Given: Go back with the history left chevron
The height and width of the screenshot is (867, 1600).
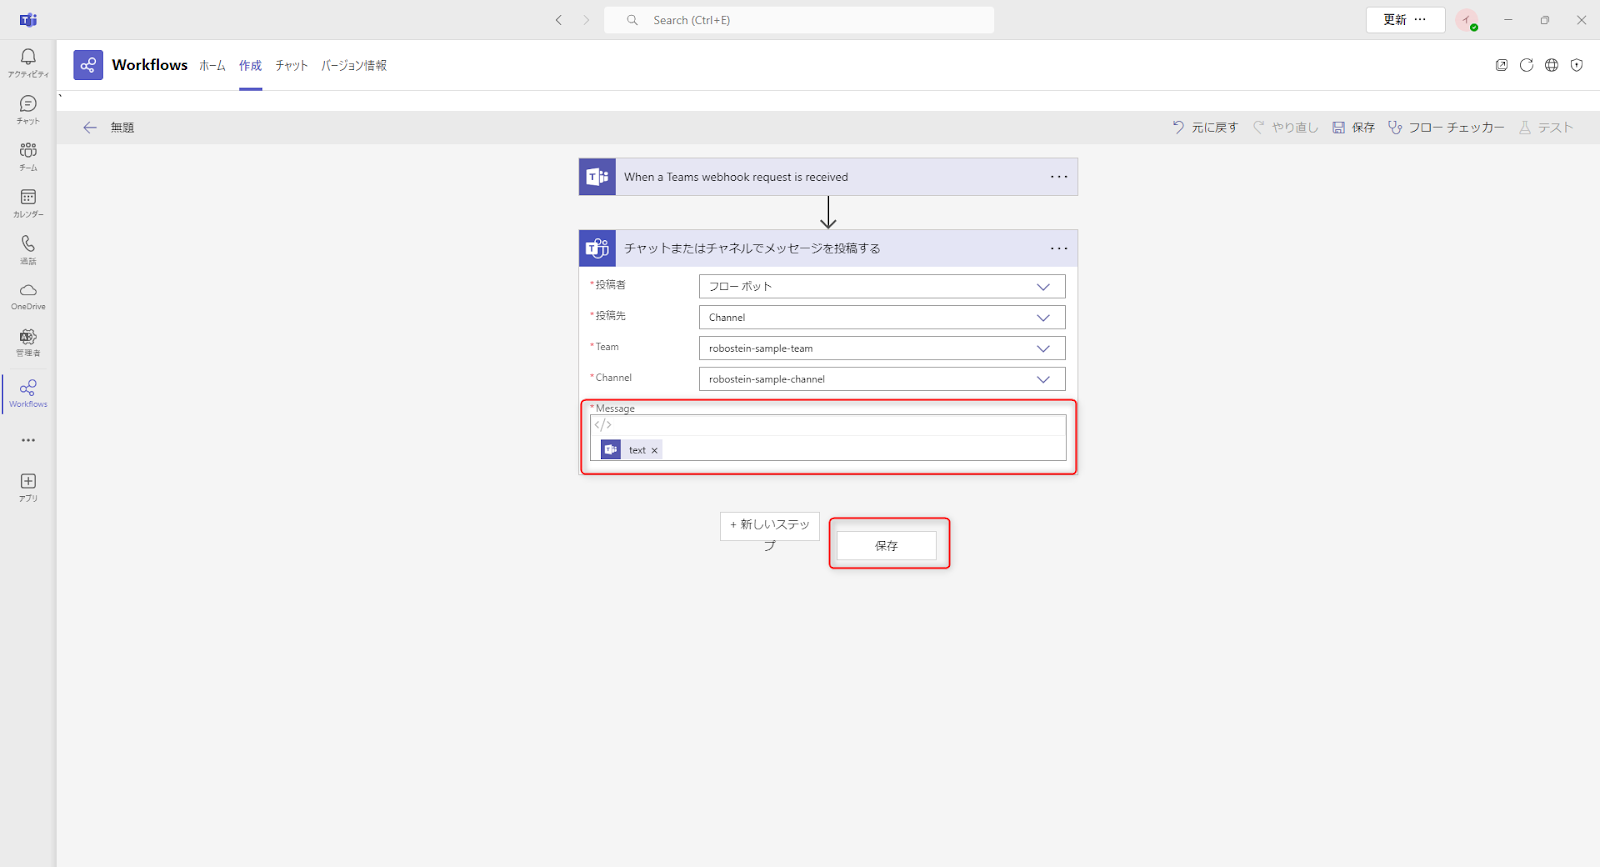Looking at the screenshot, I should coord(559,20).
